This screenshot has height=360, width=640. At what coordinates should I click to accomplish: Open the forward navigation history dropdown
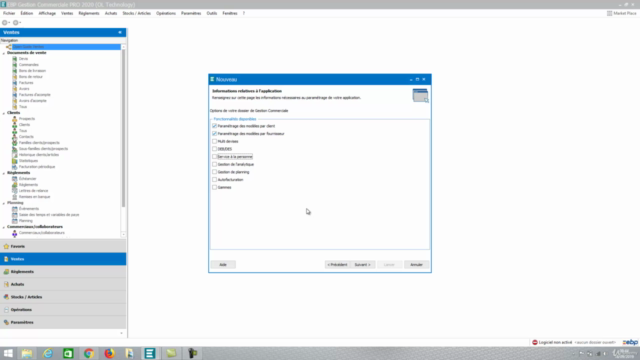20,23
